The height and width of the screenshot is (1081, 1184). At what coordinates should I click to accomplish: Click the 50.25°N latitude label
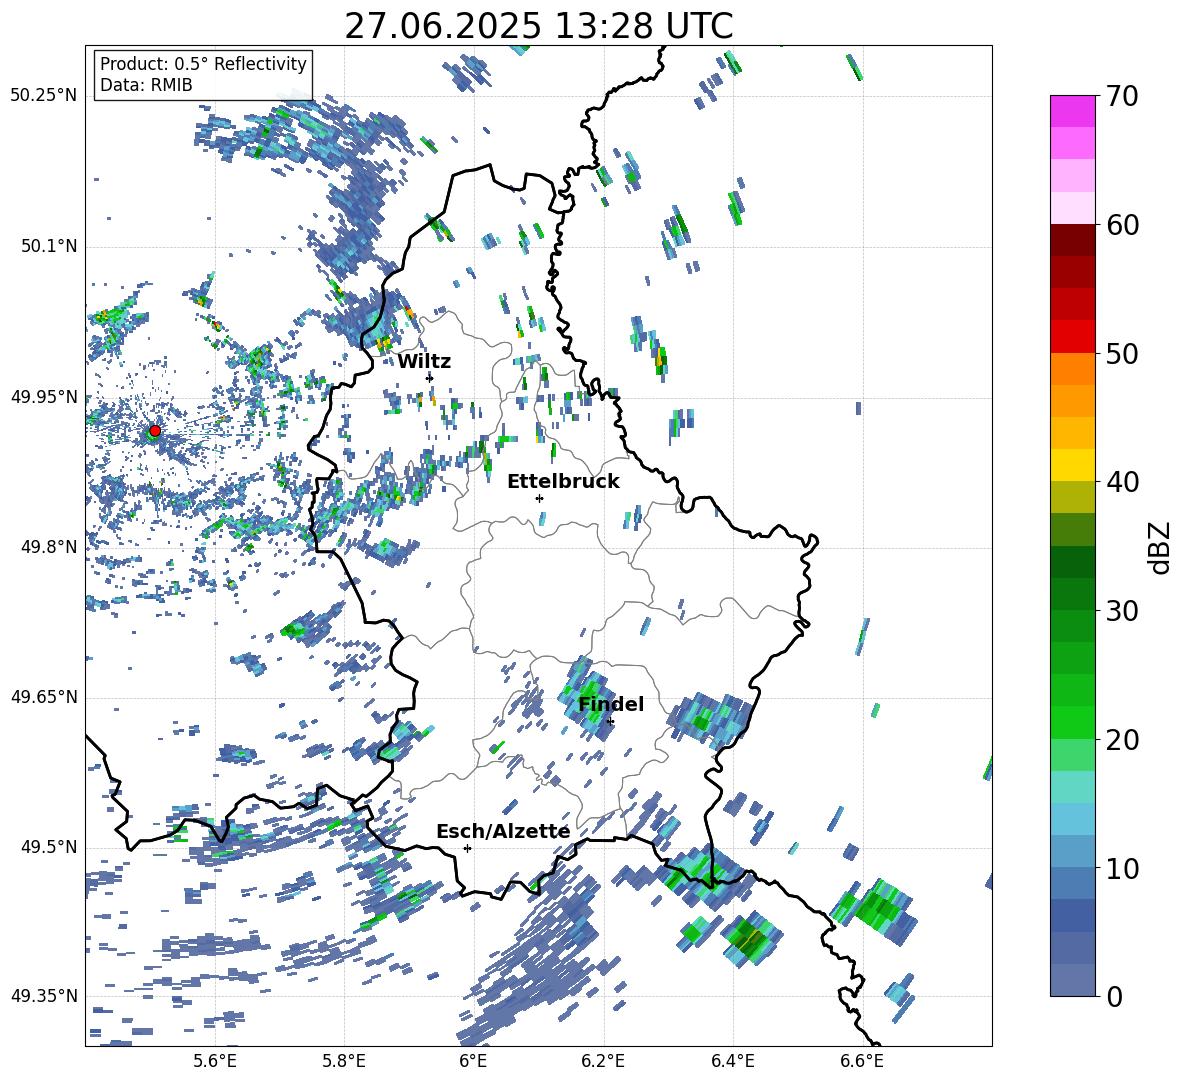44,96
